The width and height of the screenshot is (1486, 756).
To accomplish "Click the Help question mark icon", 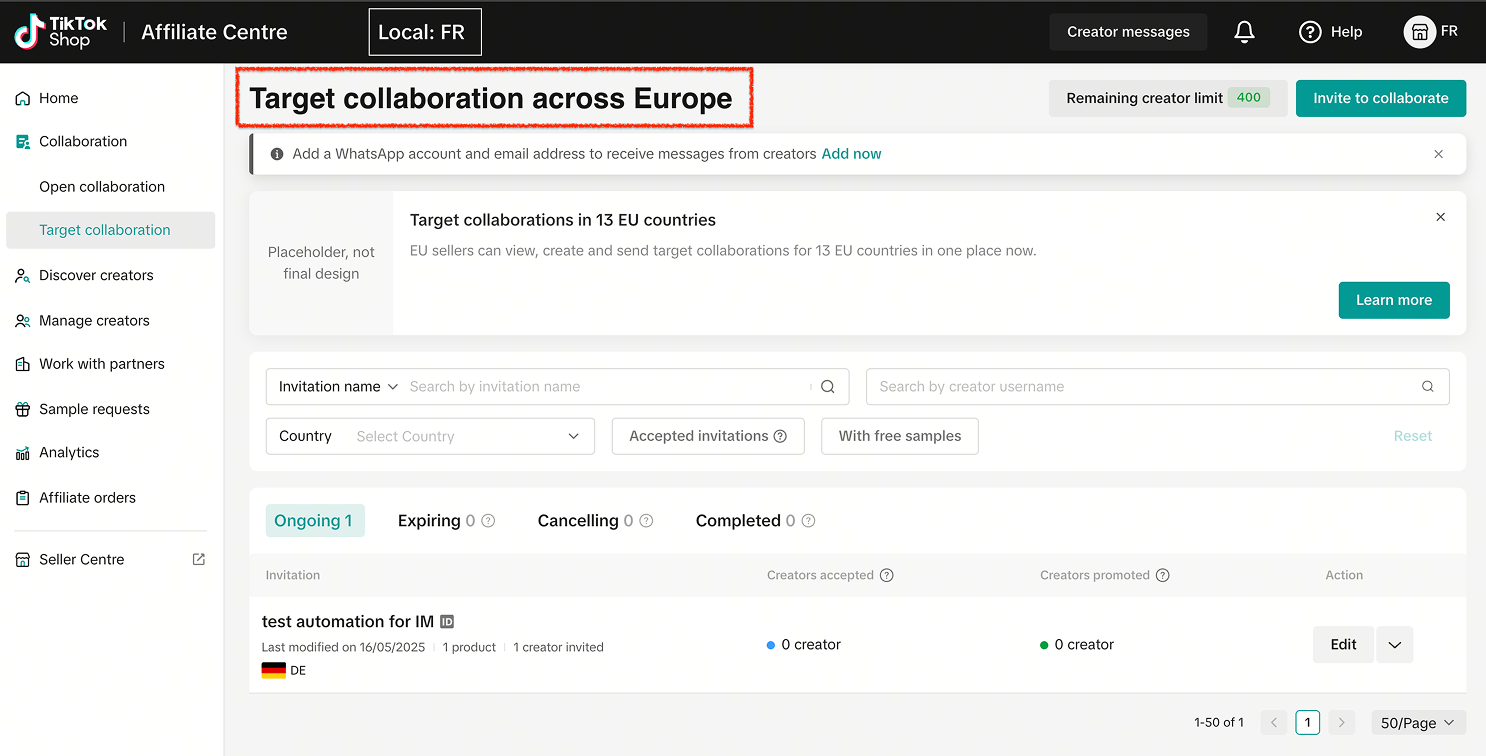I will [1310, 32].
